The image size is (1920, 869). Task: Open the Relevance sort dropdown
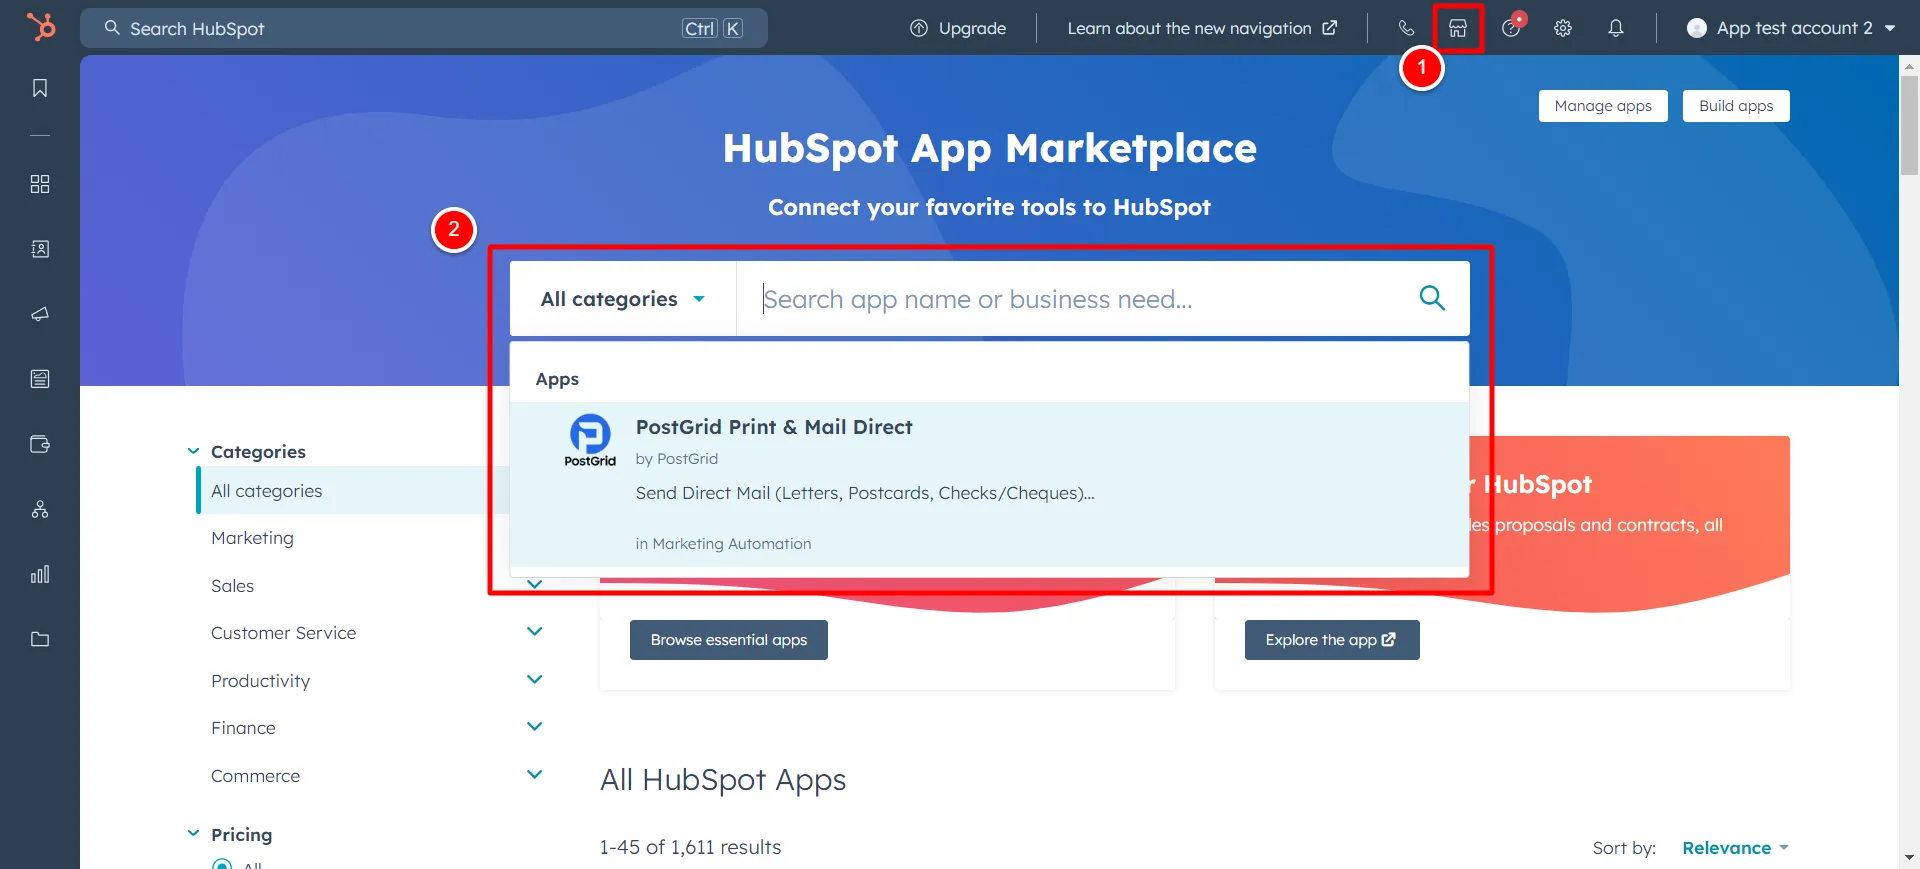(1735, 848)
